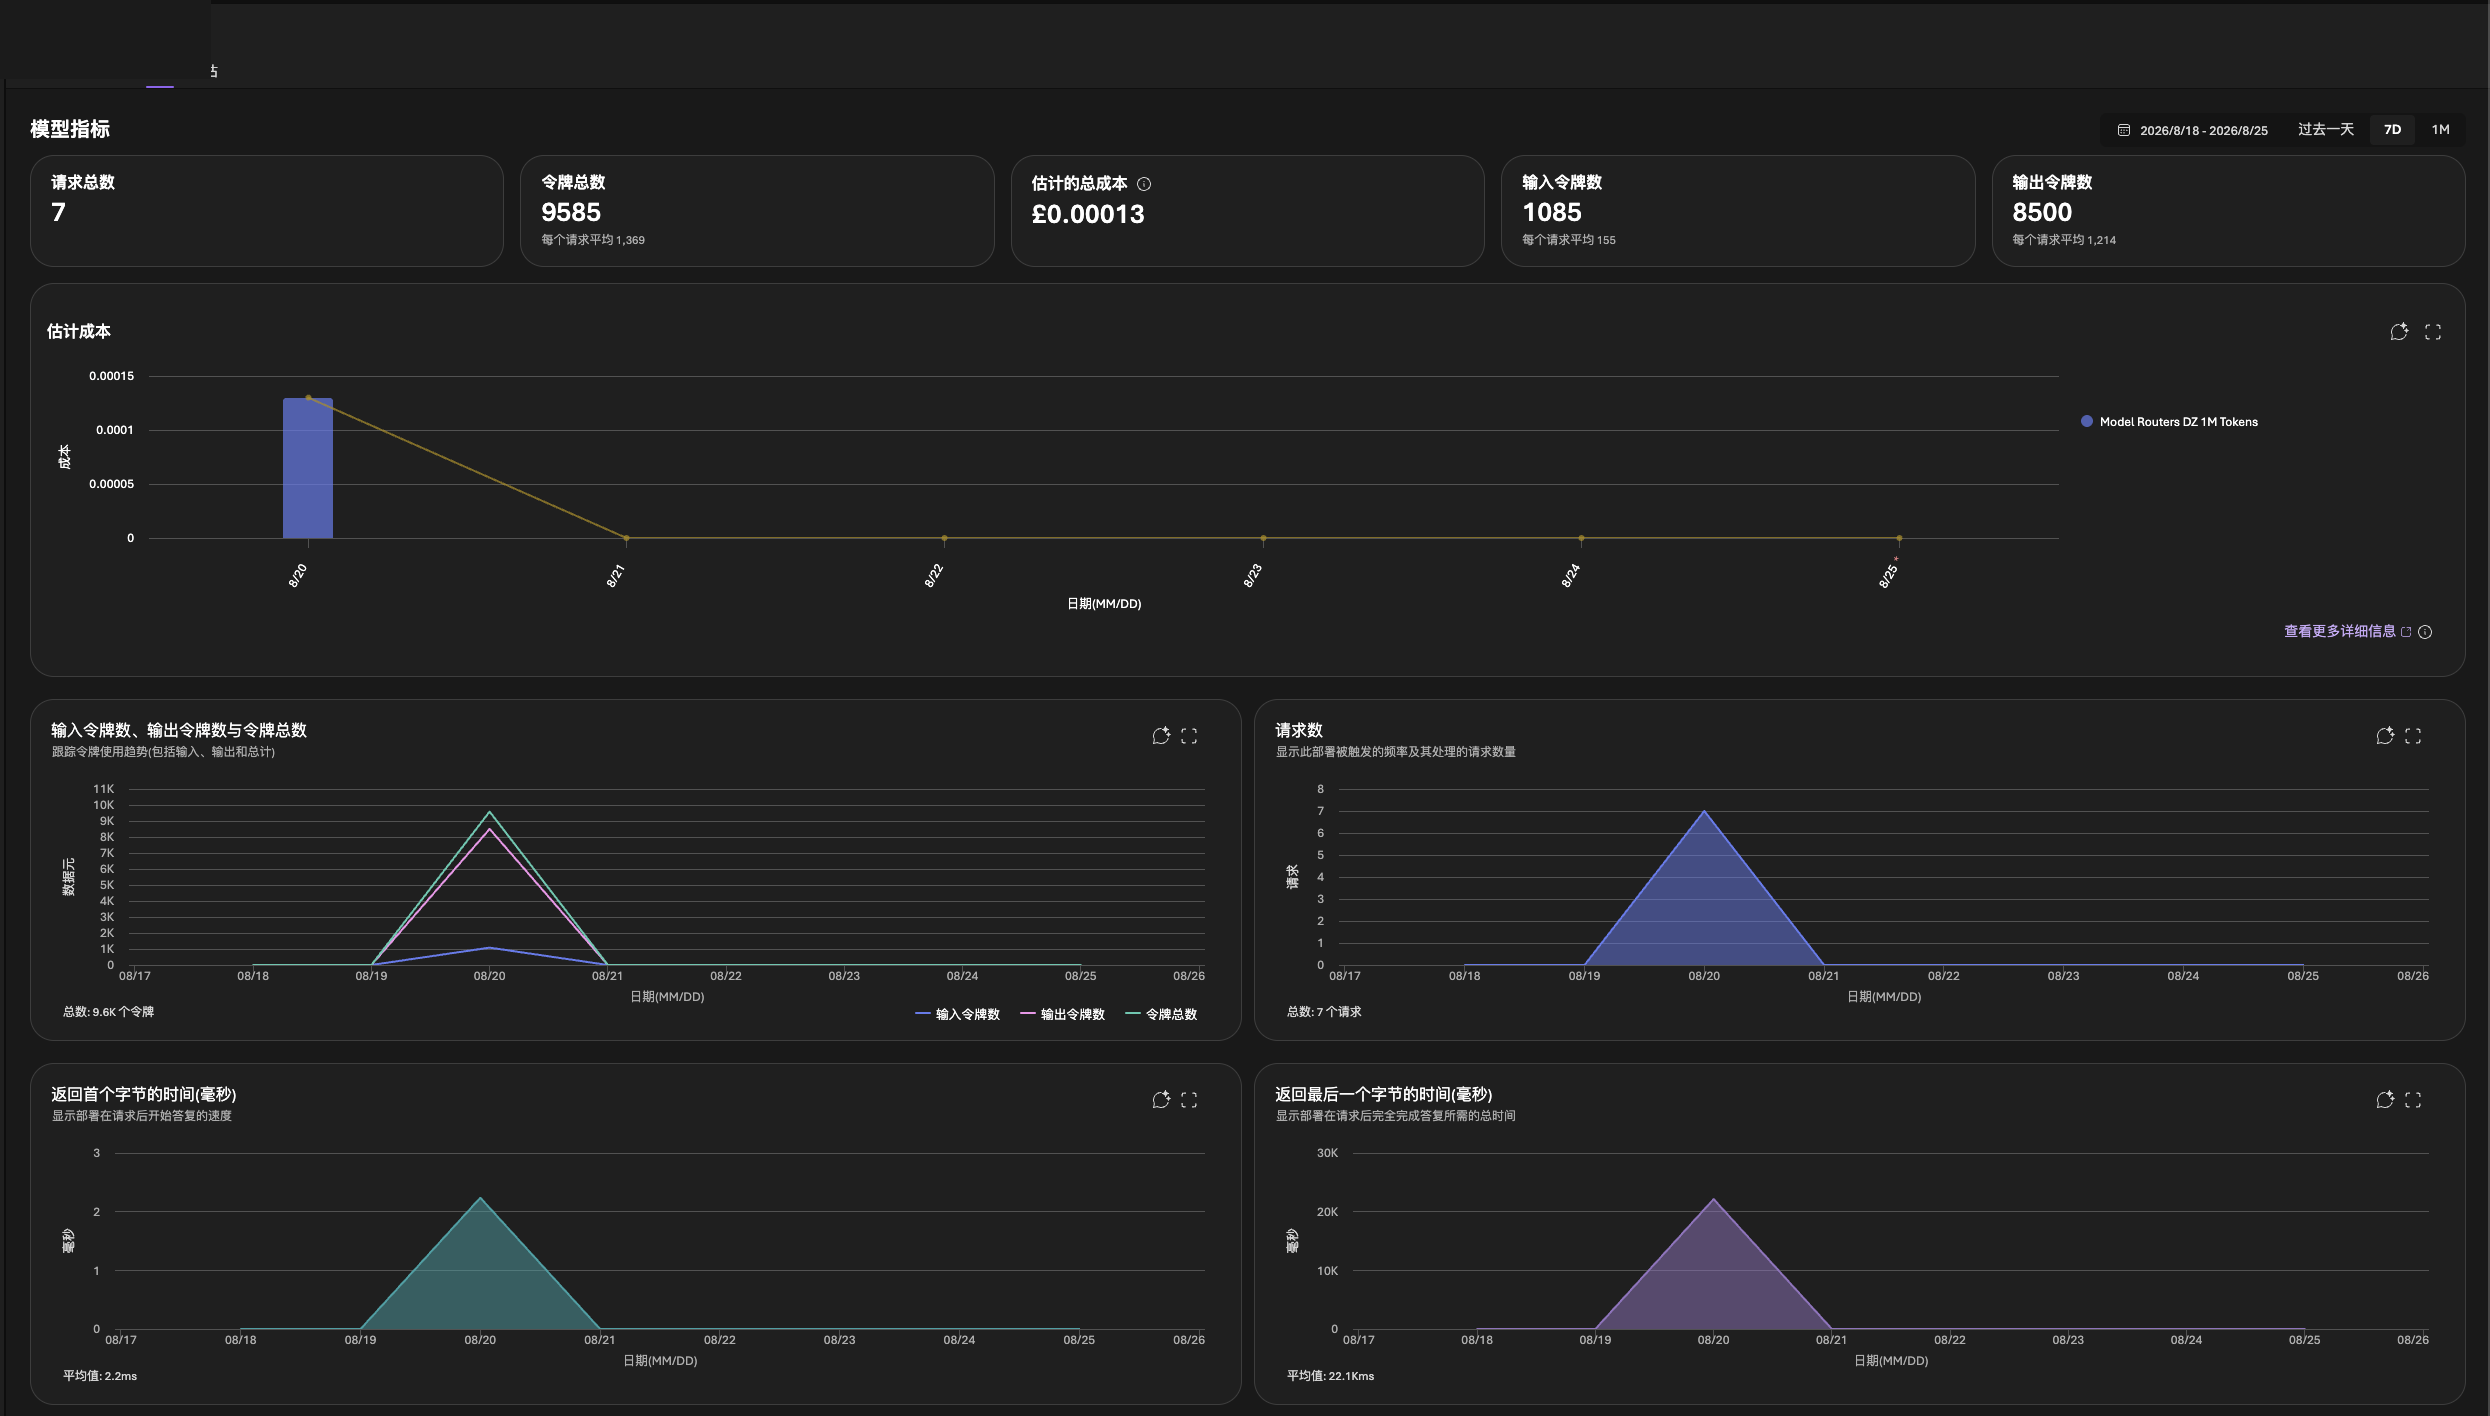View the 返回最后一个字节的时间 chart fullscreen
The image size is (2490, 1416).
2413,1100
